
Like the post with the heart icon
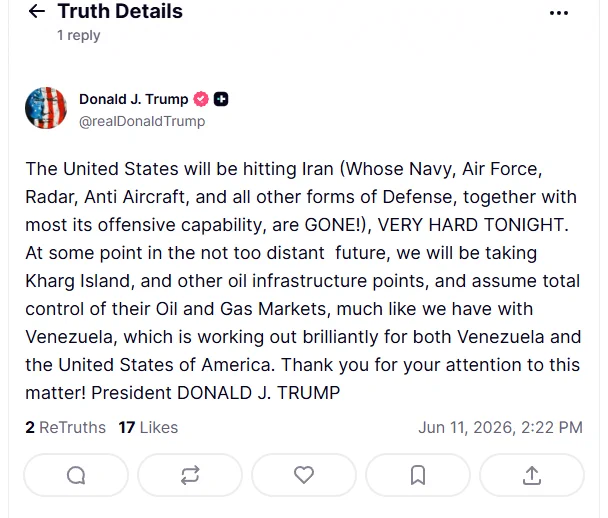tap(304, 475)
